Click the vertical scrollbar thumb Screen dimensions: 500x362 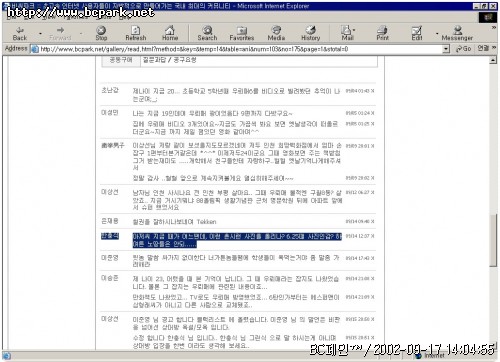493,240
